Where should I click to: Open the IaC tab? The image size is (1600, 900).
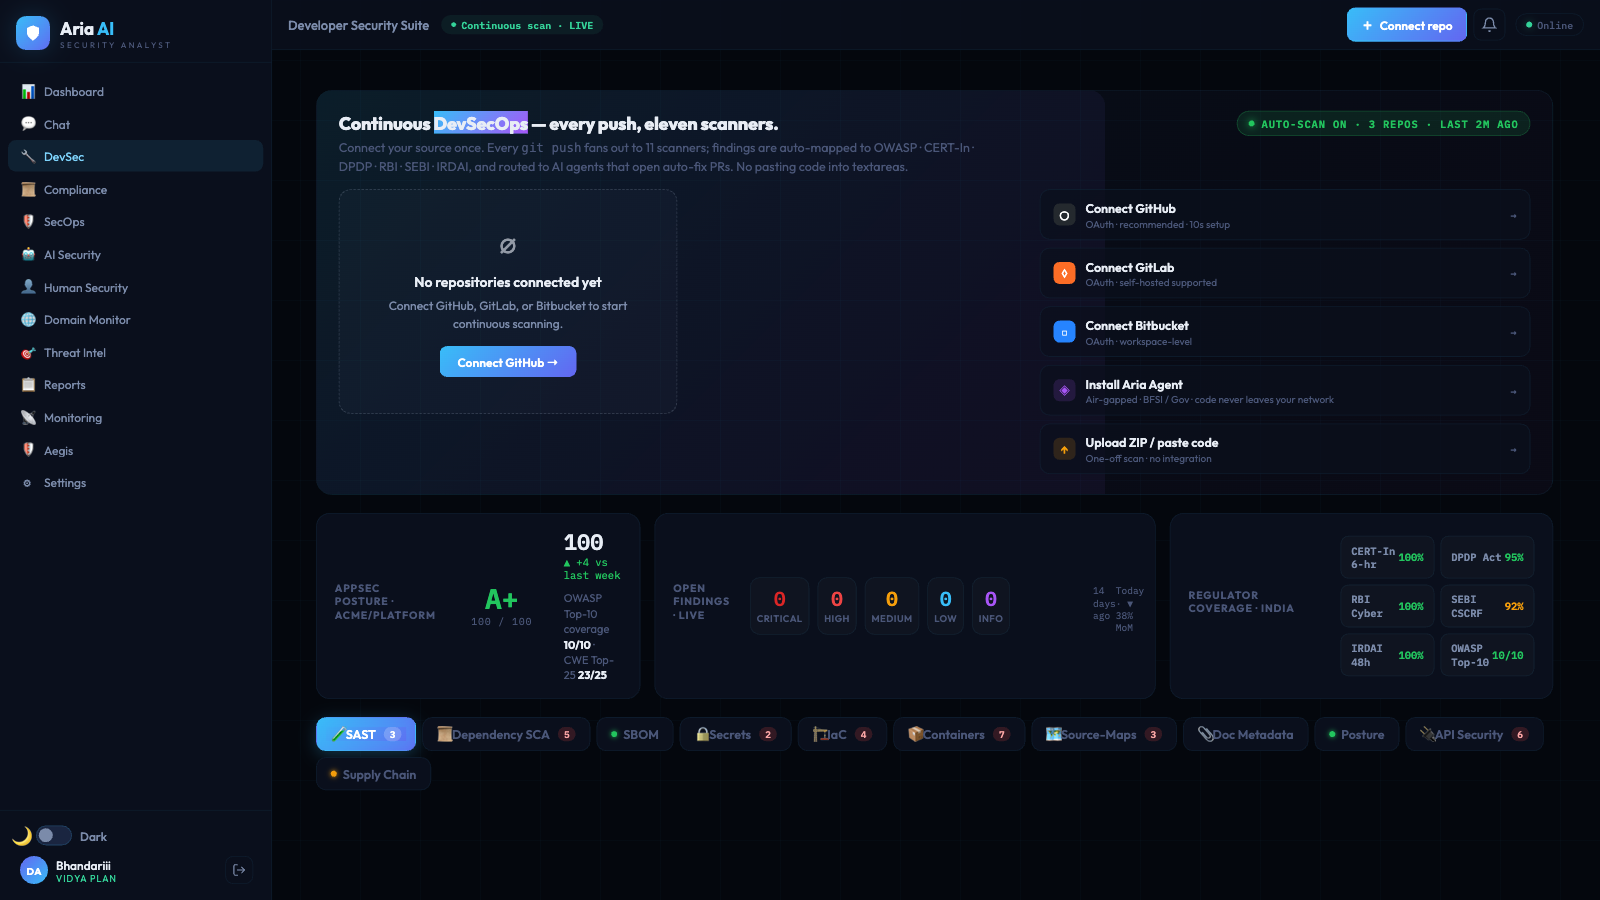(x=842, y=734)
